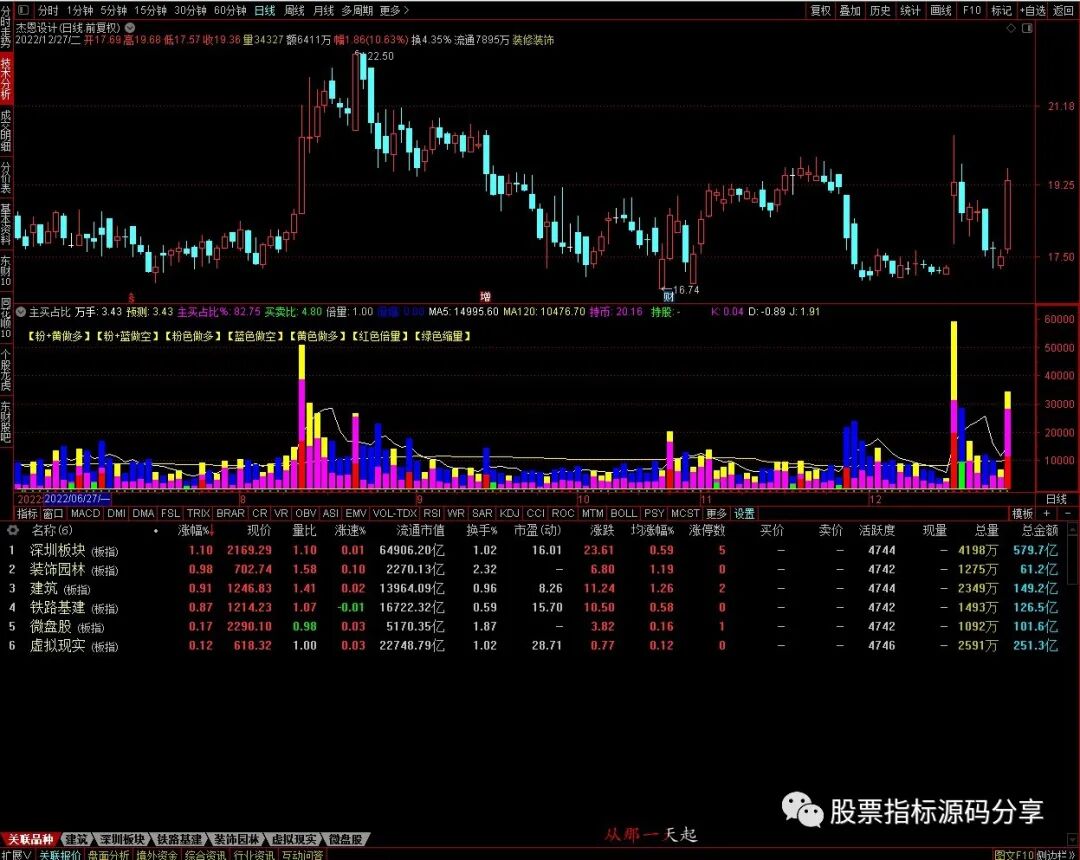Open the settings gear in the quote table header

[x=12, y=530]
